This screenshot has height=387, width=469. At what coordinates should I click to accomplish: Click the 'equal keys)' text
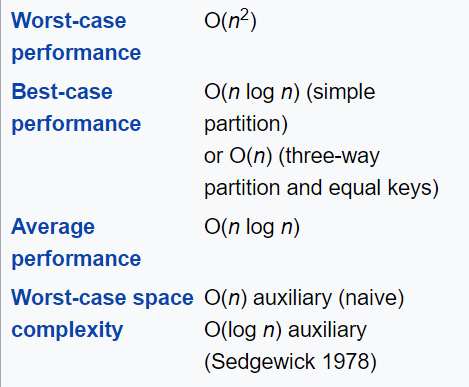pos(383,188)
